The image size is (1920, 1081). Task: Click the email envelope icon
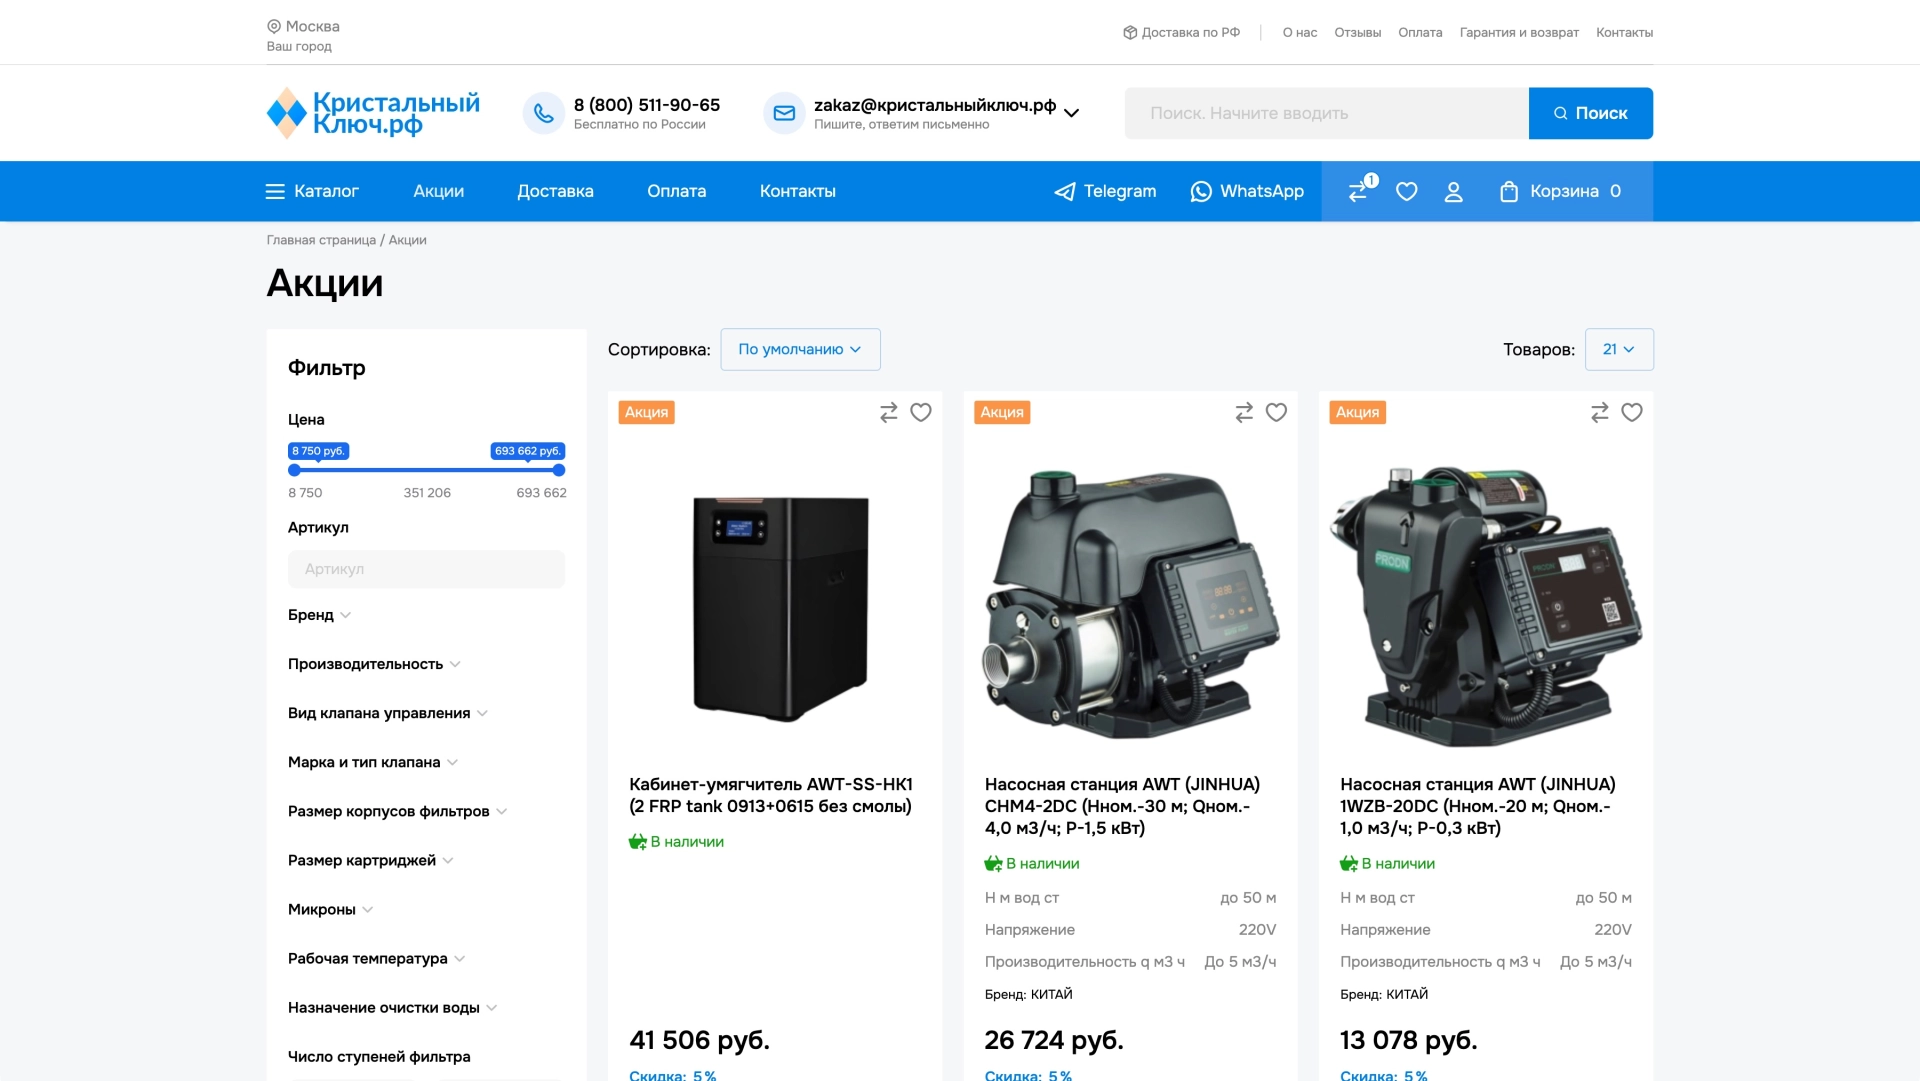[784, 113]
